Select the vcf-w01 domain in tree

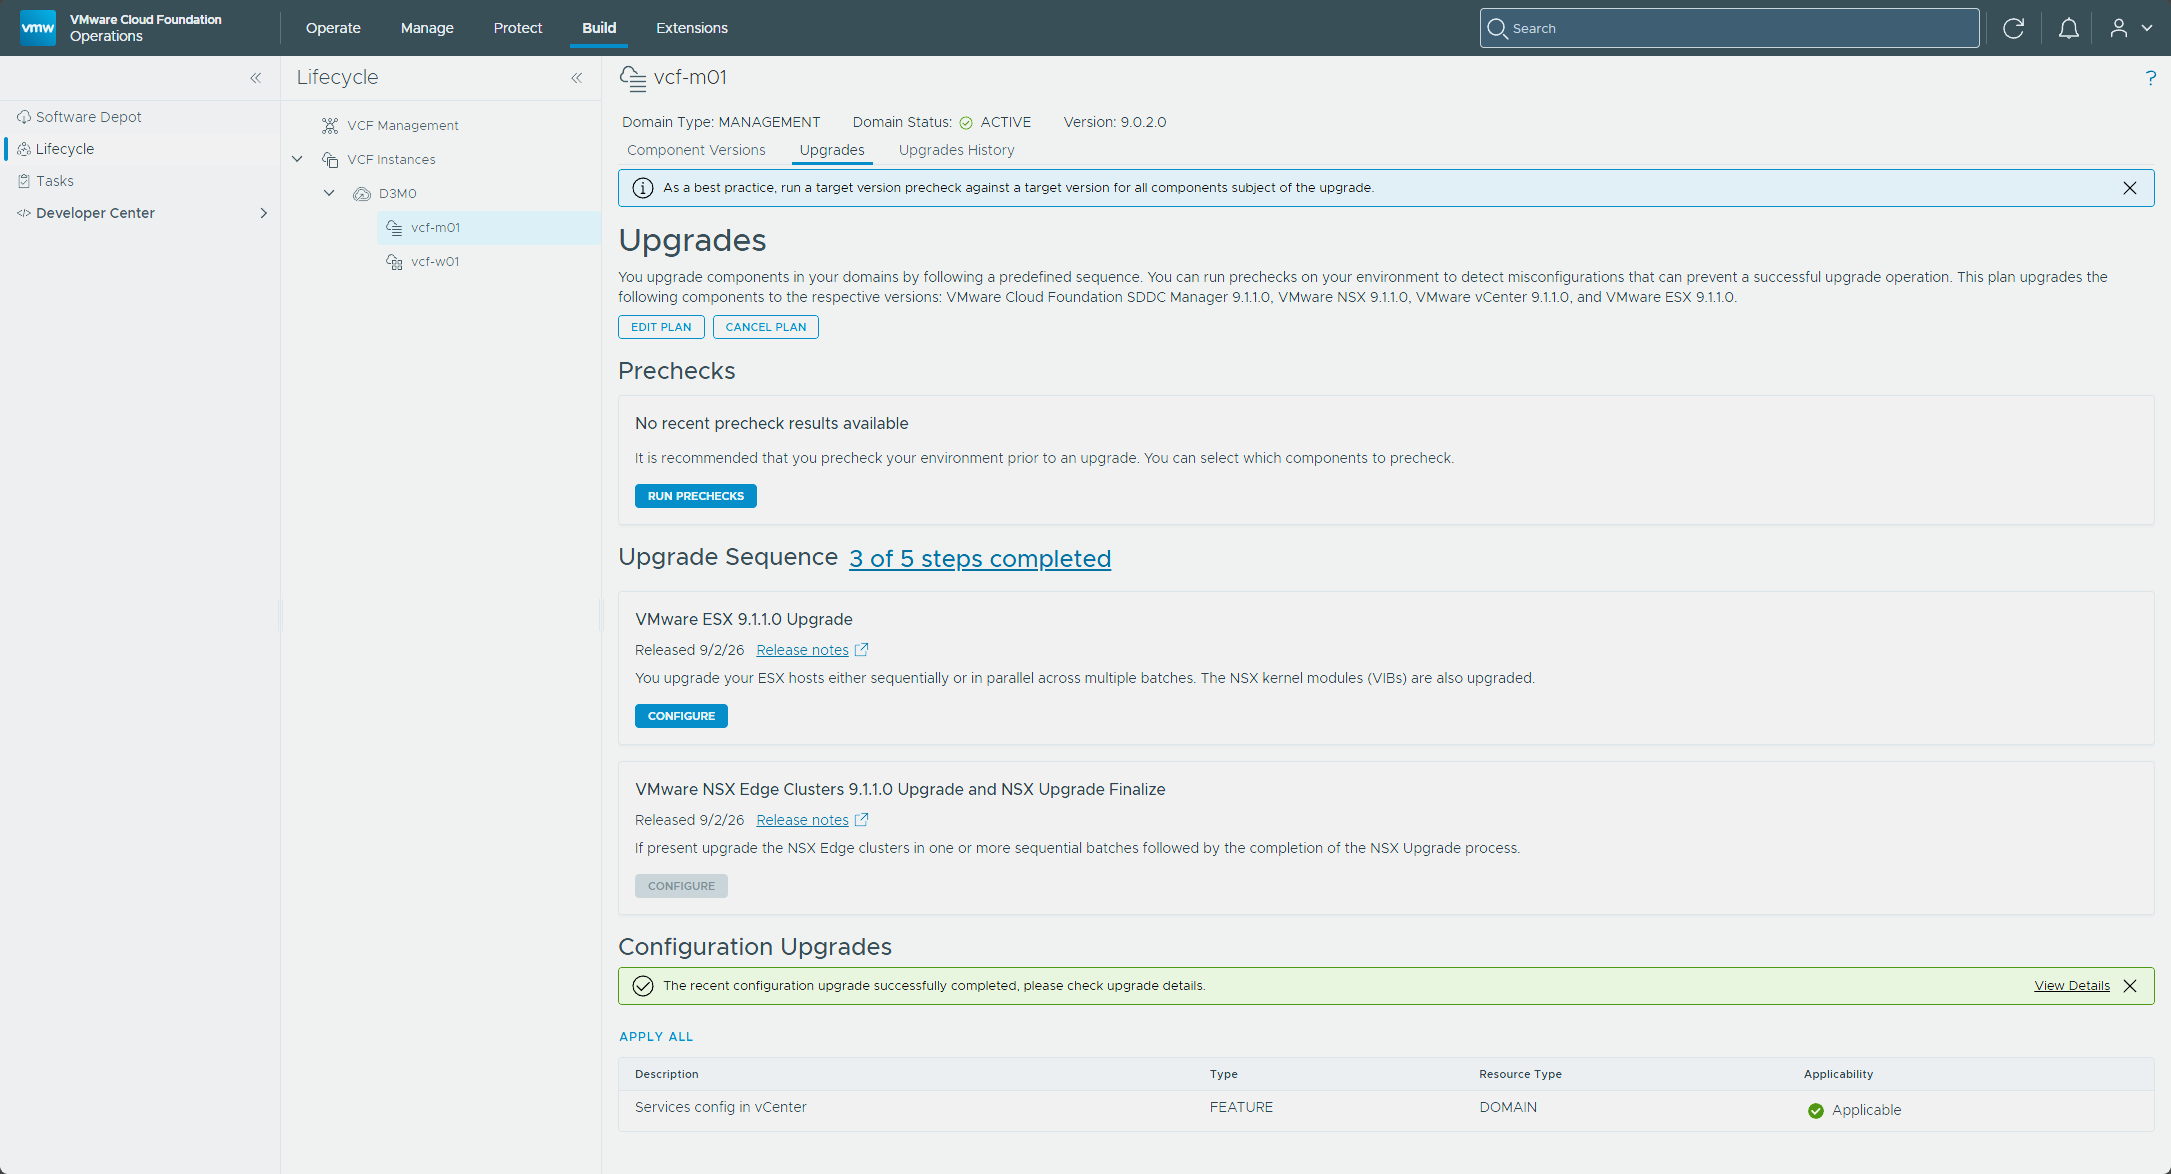click(435, 262)
